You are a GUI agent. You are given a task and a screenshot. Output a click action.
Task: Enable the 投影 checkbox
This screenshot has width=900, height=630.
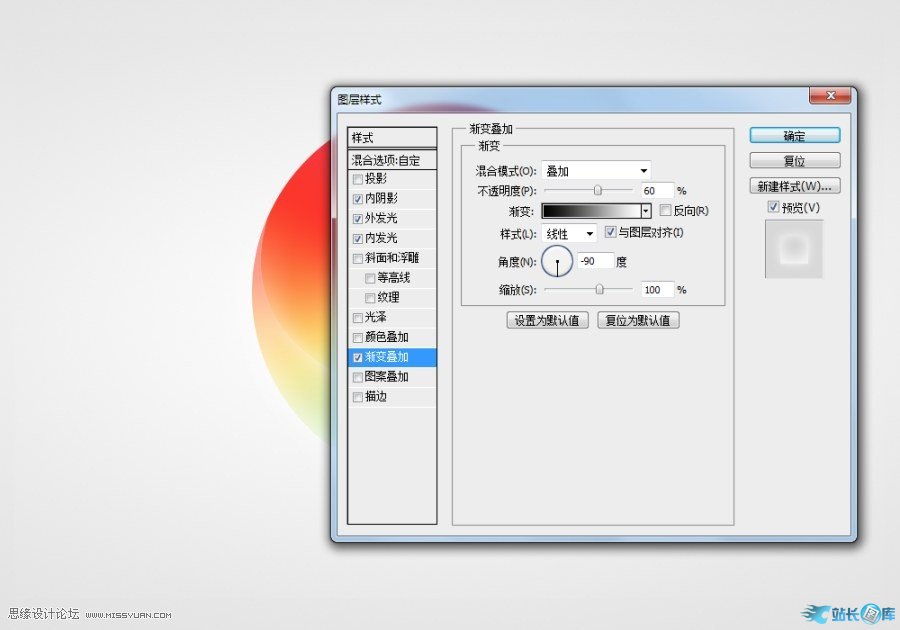point(358,179)
